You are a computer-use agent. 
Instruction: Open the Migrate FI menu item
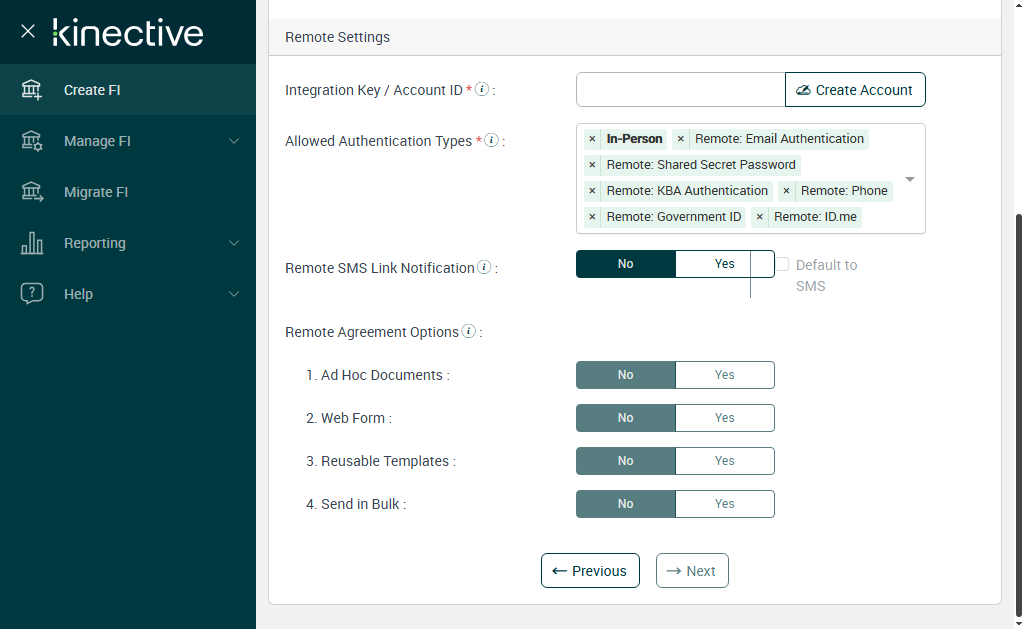[96, 192]
